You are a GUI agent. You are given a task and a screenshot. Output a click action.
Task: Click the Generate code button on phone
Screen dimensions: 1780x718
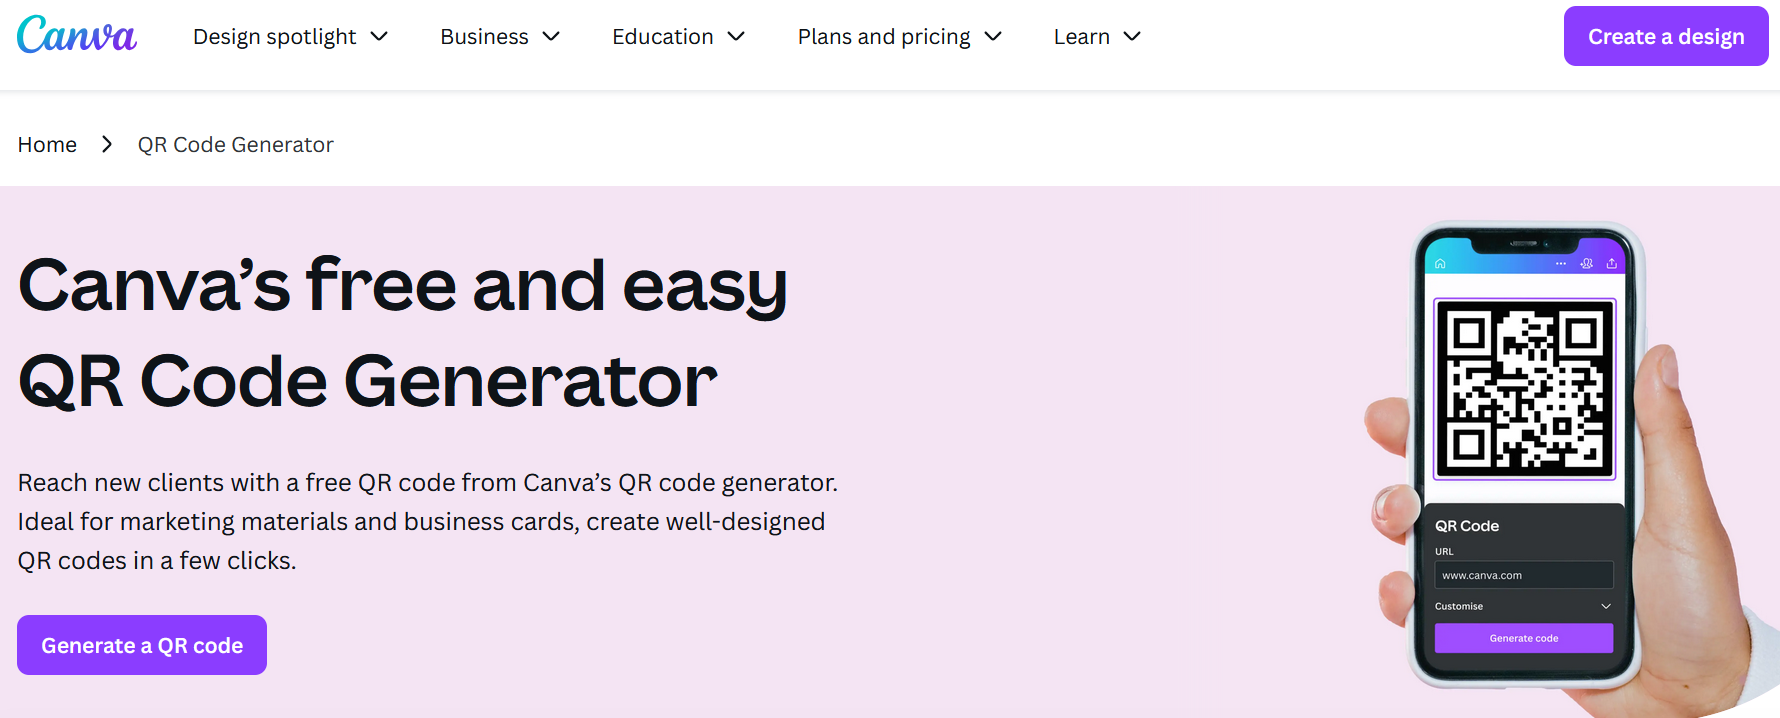point(1524,638)
